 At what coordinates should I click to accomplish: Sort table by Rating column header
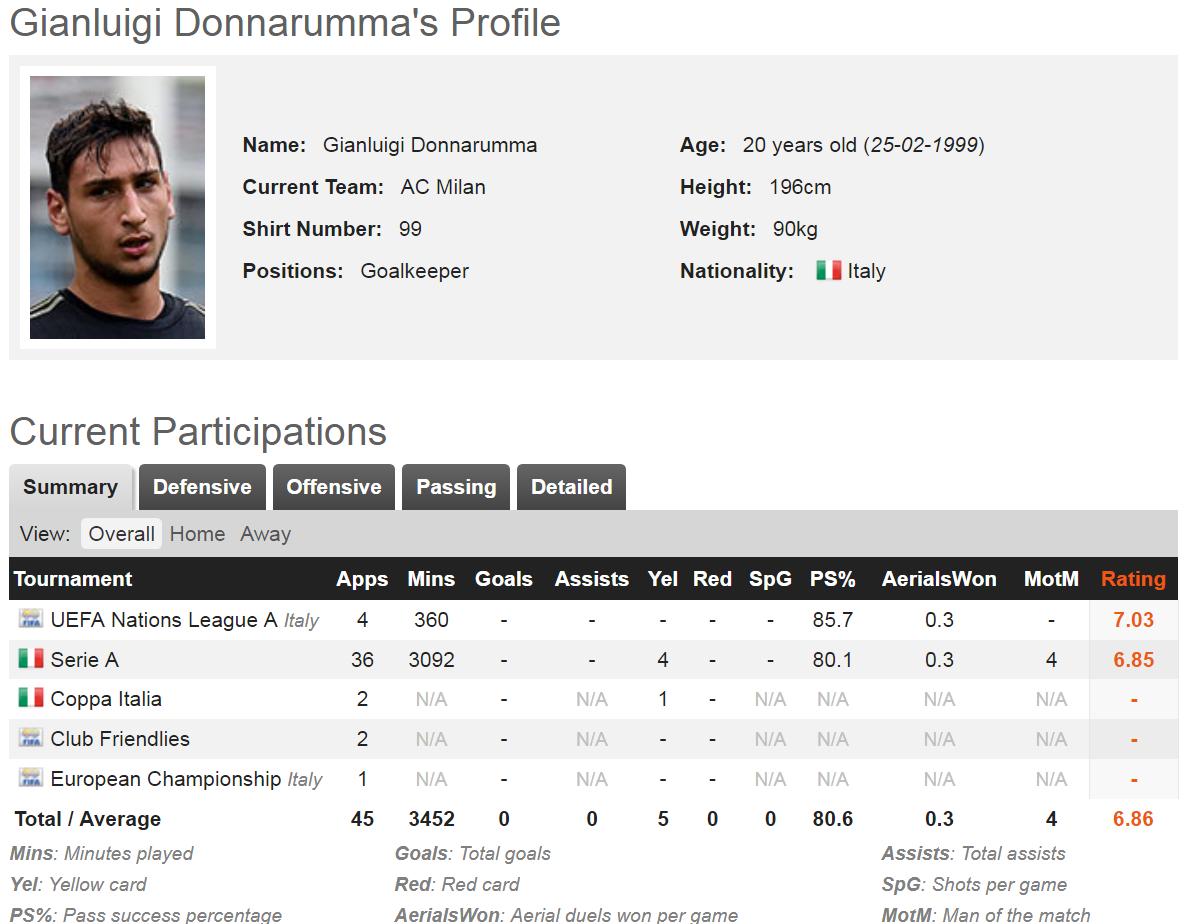(1133, 579)
